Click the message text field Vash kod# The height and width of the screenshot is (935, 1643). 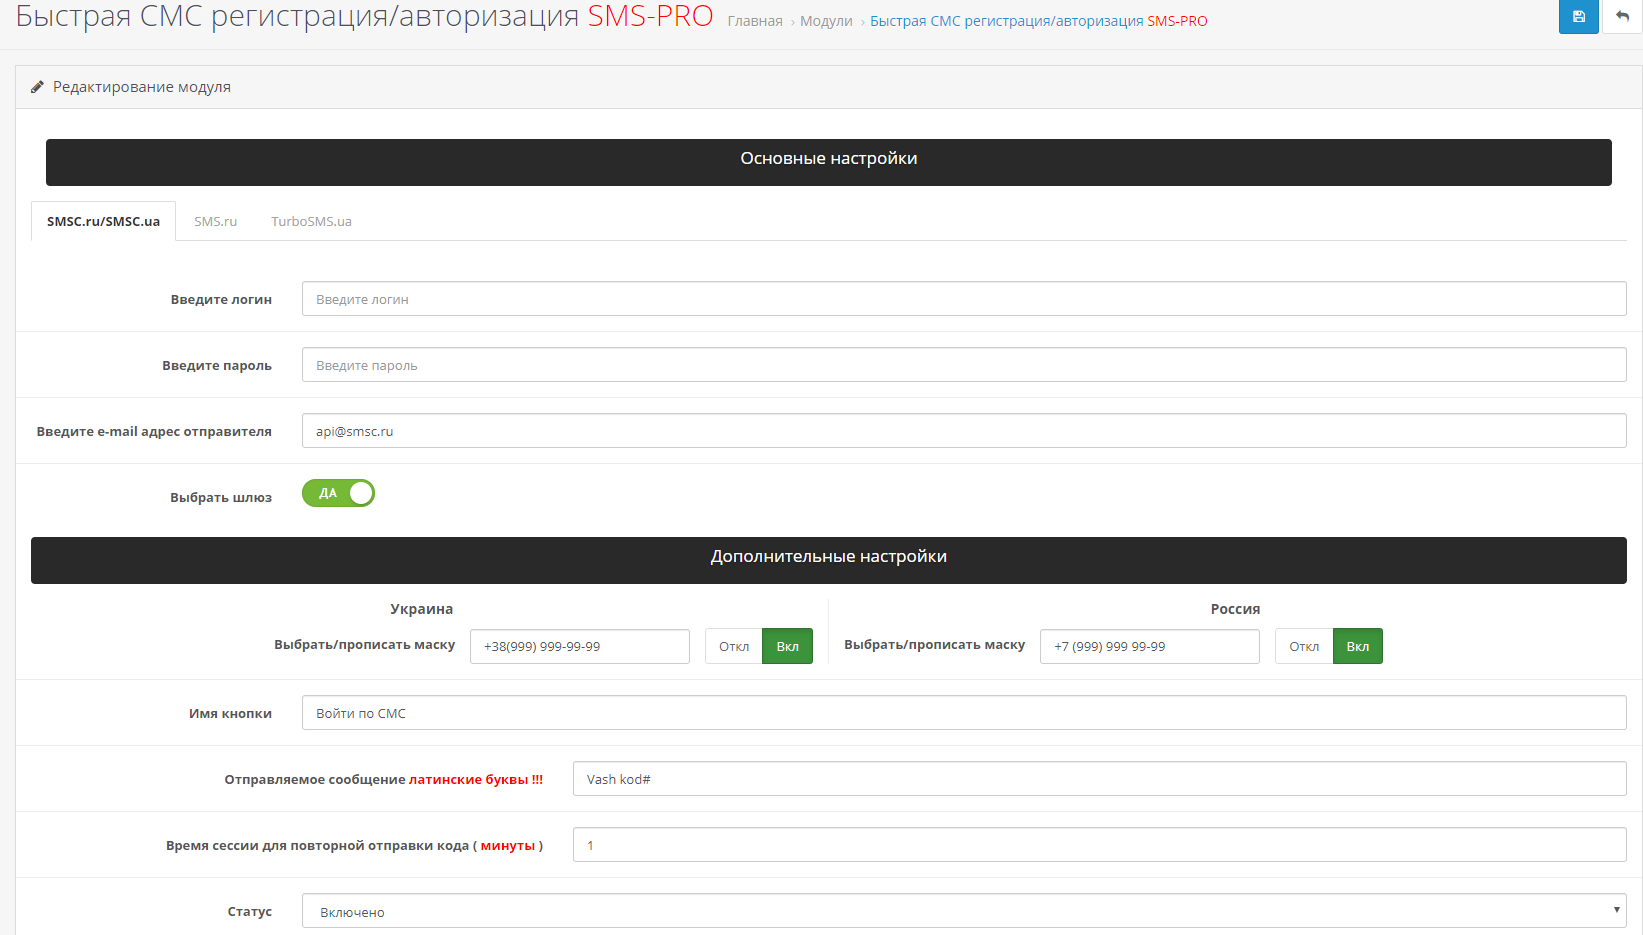point(1100,779)
